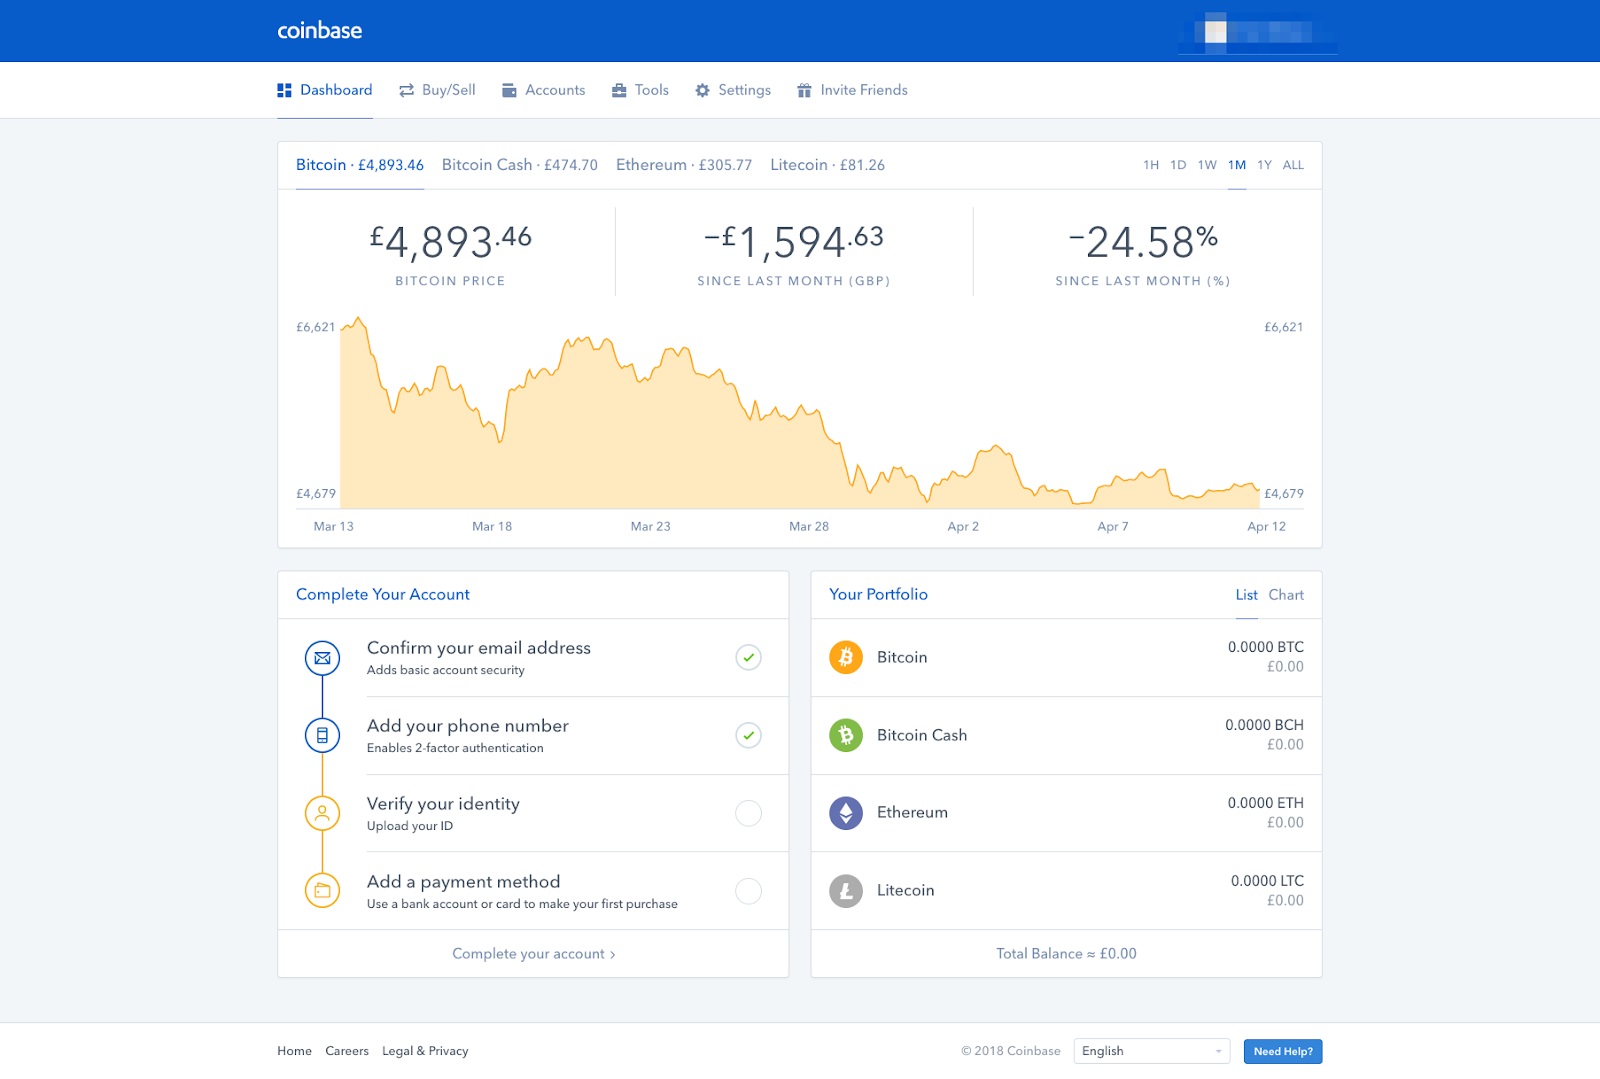Click the Coinbase logo
1600x1079 pixels.
(x=320, y=31)
